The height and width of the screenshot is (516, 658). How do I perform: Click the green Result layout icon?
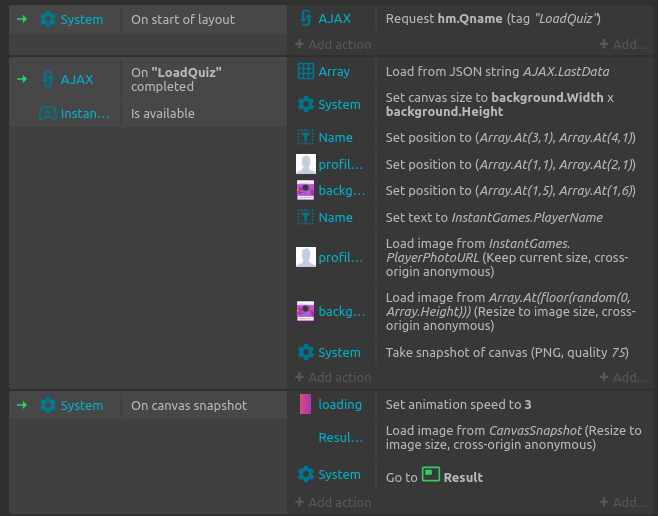[x=431, y=475]
